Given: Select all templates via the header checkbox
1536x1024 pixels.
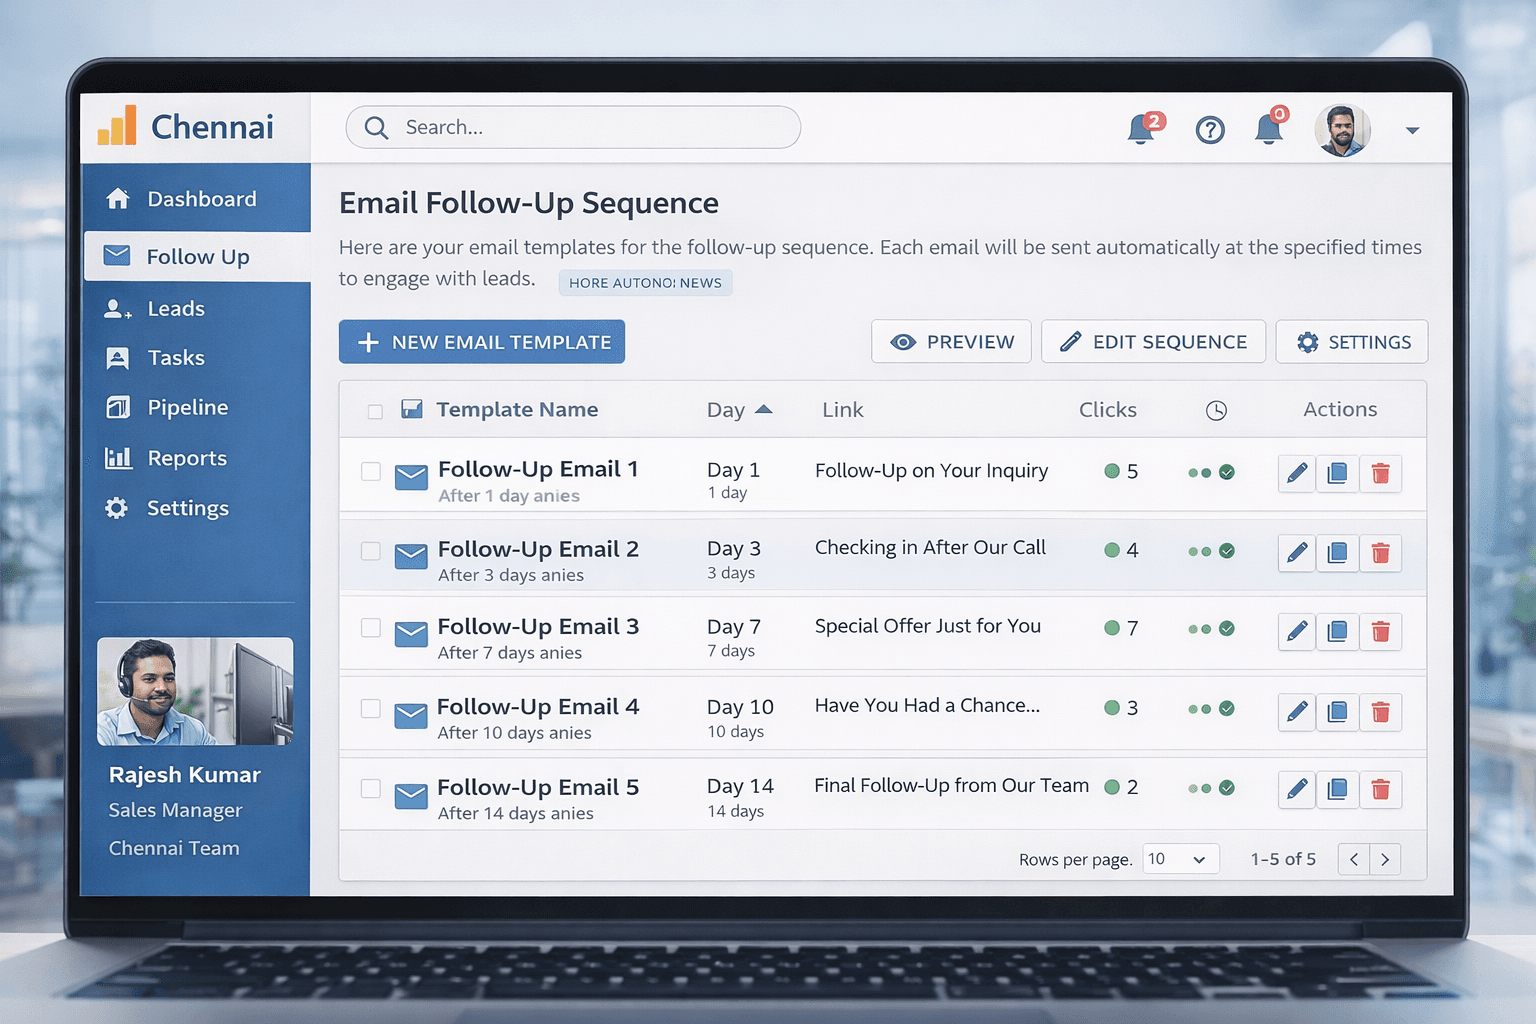Looking at the screenshot, I should (x=375, y=410).
